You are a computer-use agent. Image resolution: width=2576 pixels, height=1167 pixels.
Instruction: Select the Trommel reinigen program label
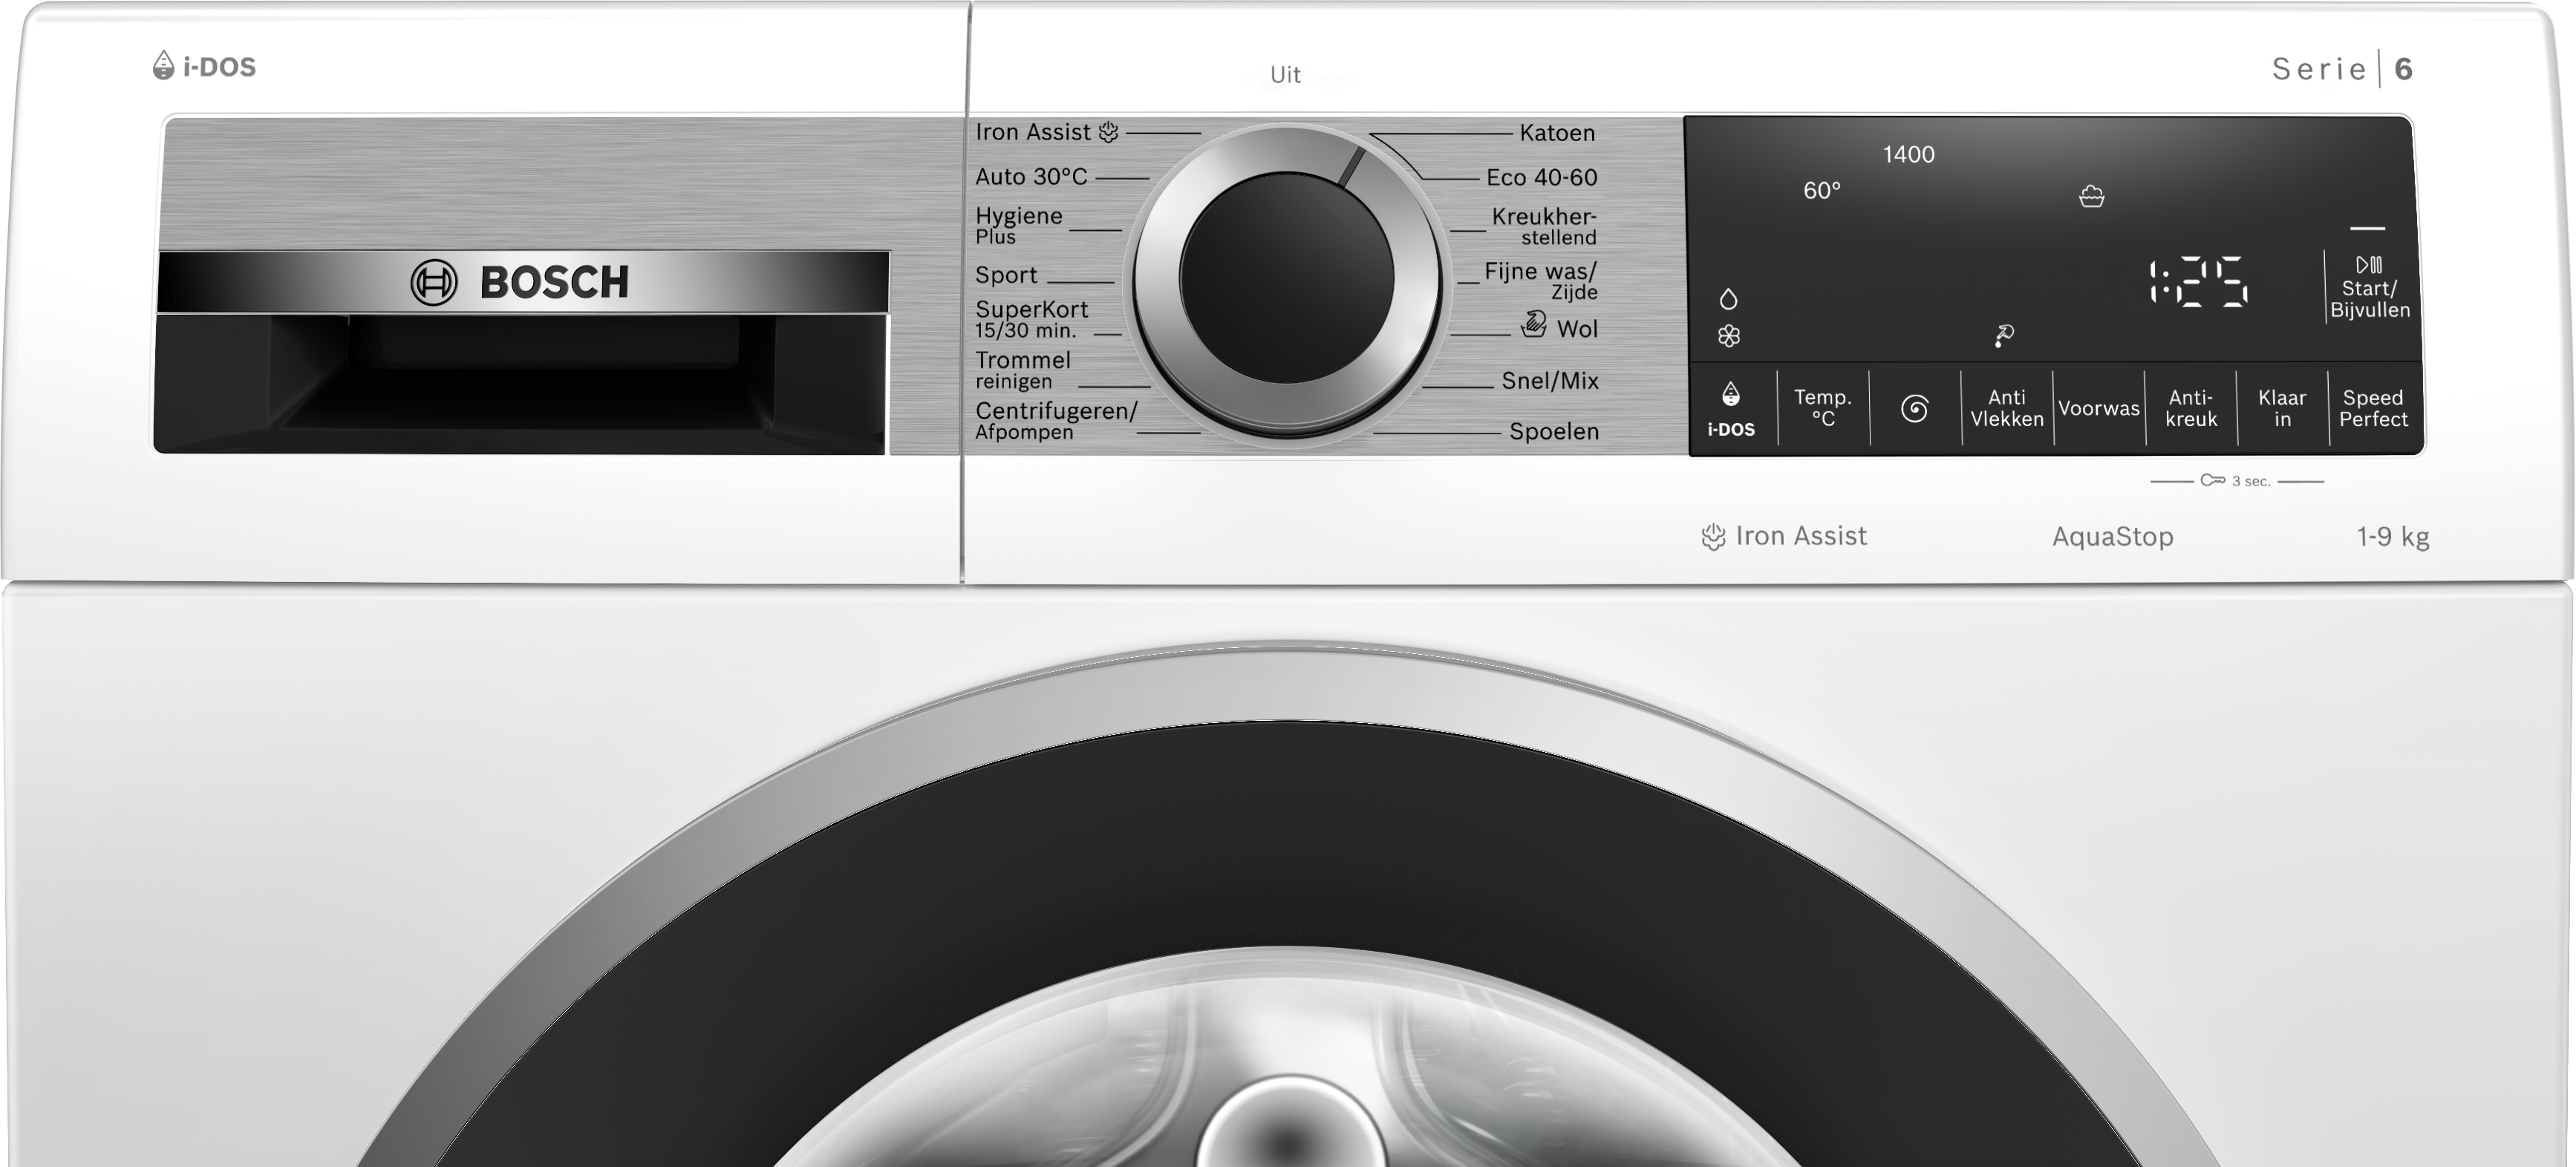(x=1023, y=370)
